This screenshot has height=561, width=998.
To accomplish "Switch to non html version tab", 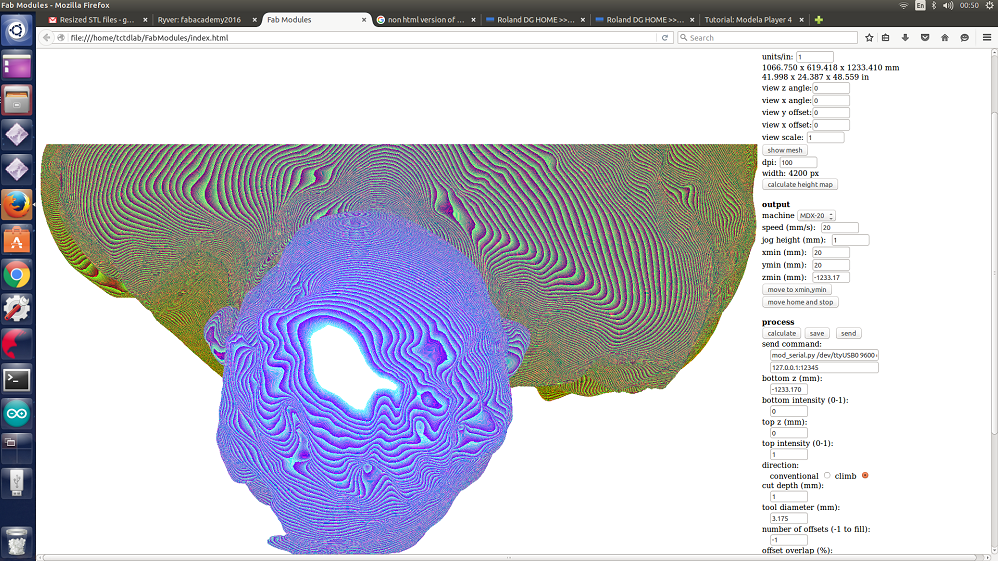I will (426, 20).
